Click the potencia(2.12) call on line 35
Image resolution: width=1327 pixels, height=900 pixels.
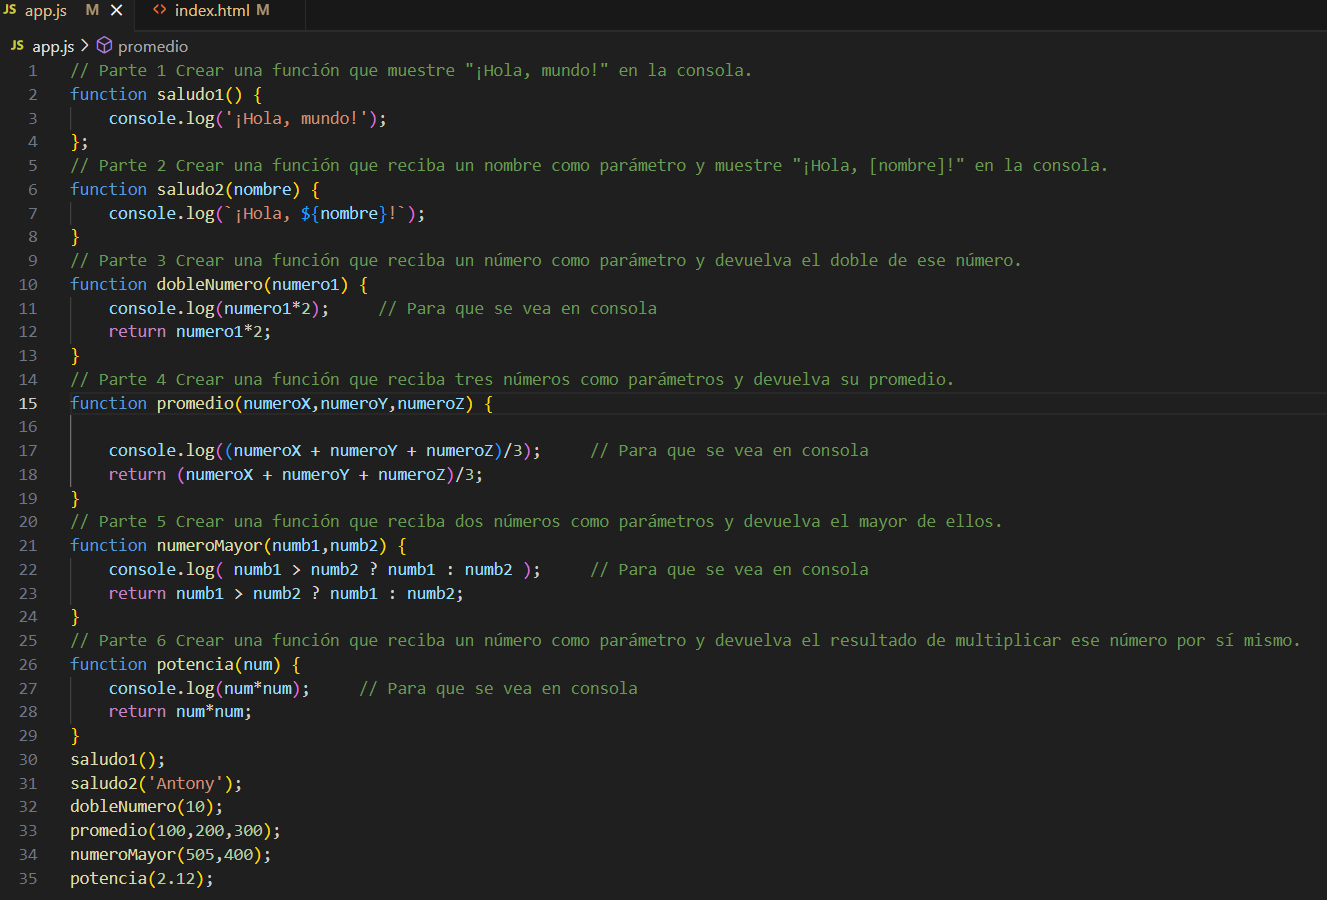[142, 878]
